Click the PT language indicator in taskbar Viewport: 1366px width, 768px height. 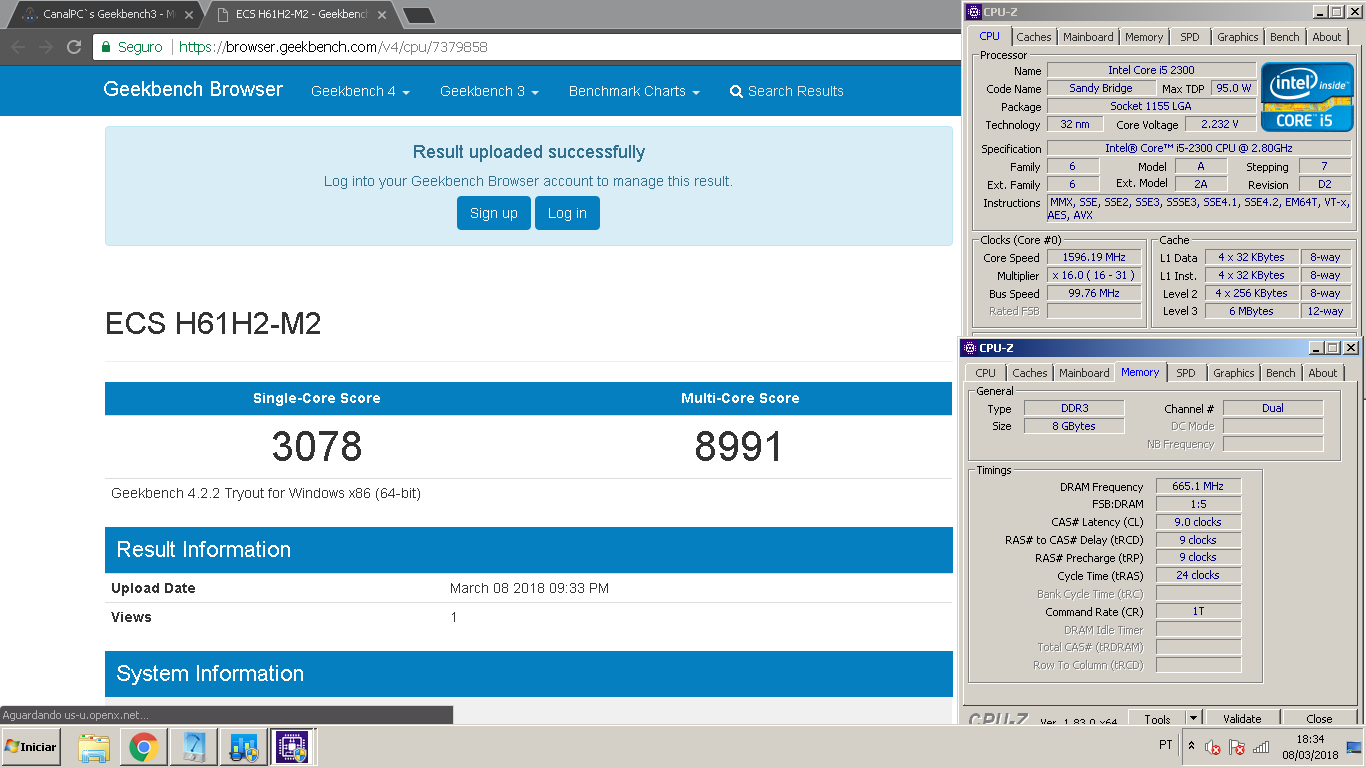tap(1165, 745)
